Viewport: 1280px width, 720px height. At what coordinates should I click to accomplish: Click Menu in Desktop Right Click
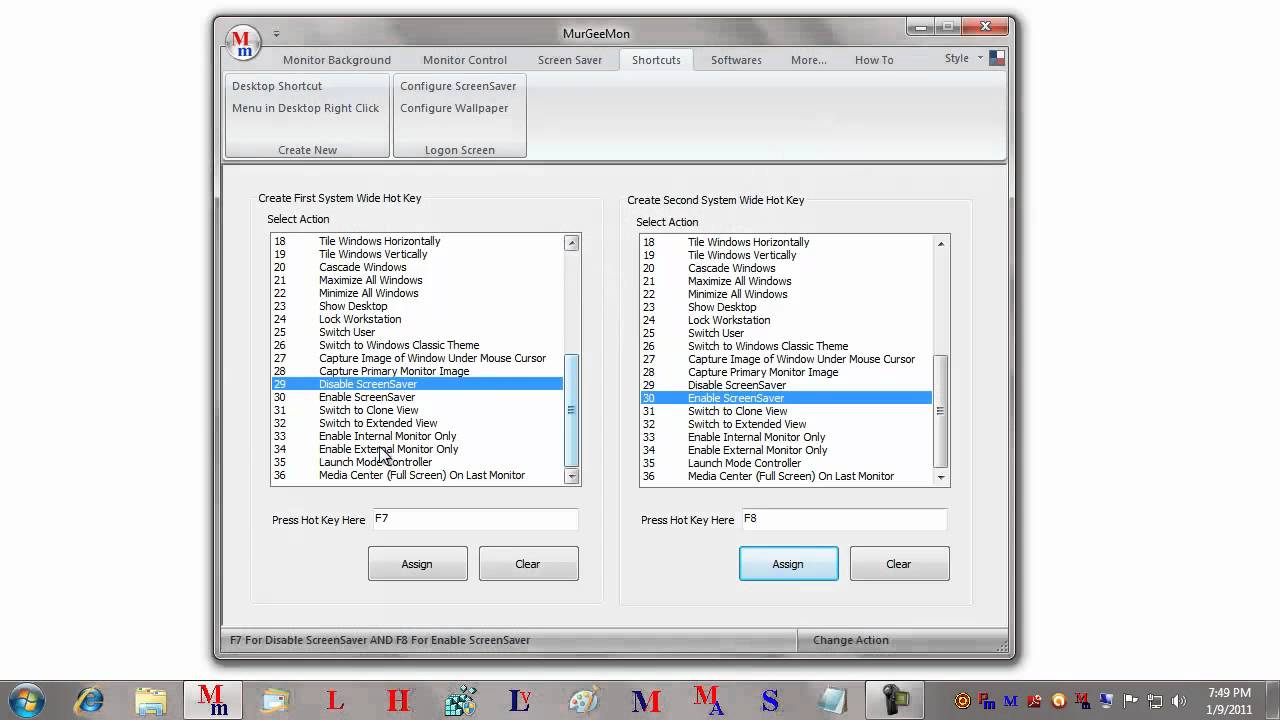point(305,108)
